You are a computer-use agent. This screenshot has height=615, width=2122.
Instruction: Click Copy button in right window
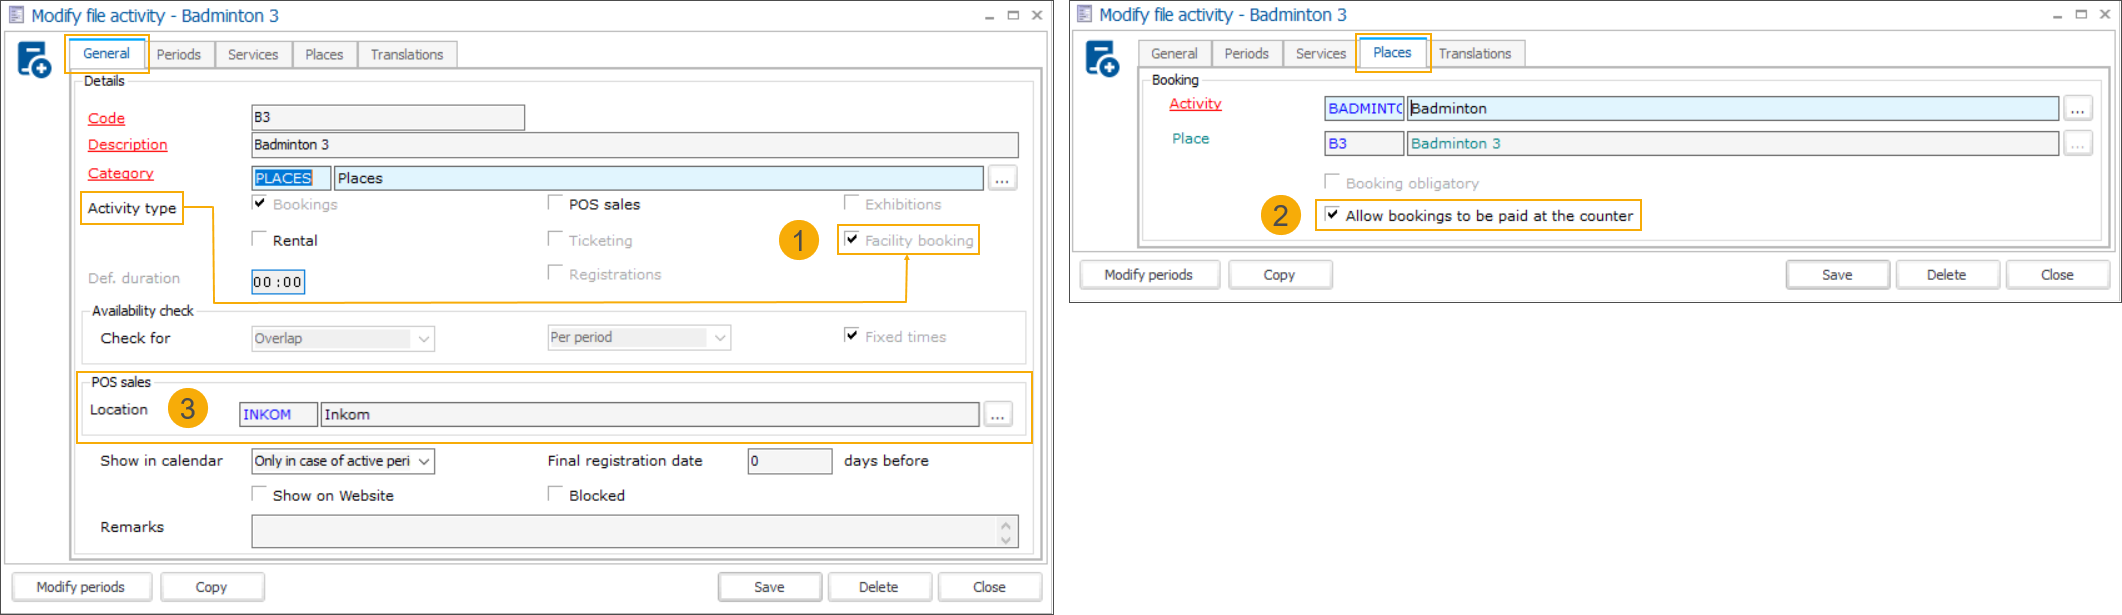[1279, 275]
